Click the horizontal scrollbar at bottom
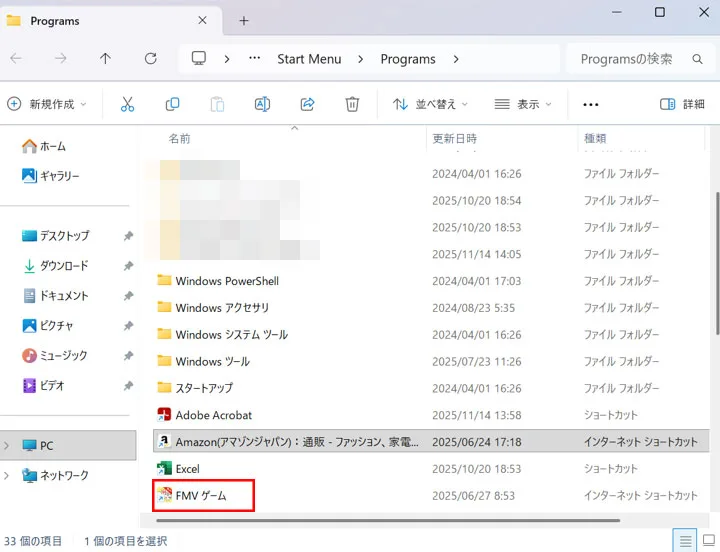This screenshot has width=720, height=552. [388, 520]
